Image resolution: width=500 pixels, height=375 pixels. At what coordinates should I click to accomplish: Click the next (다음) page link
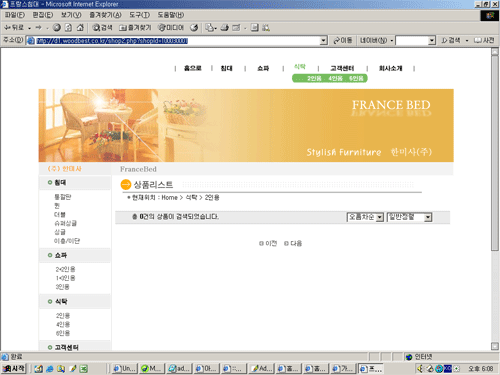[x=293, y=243]
